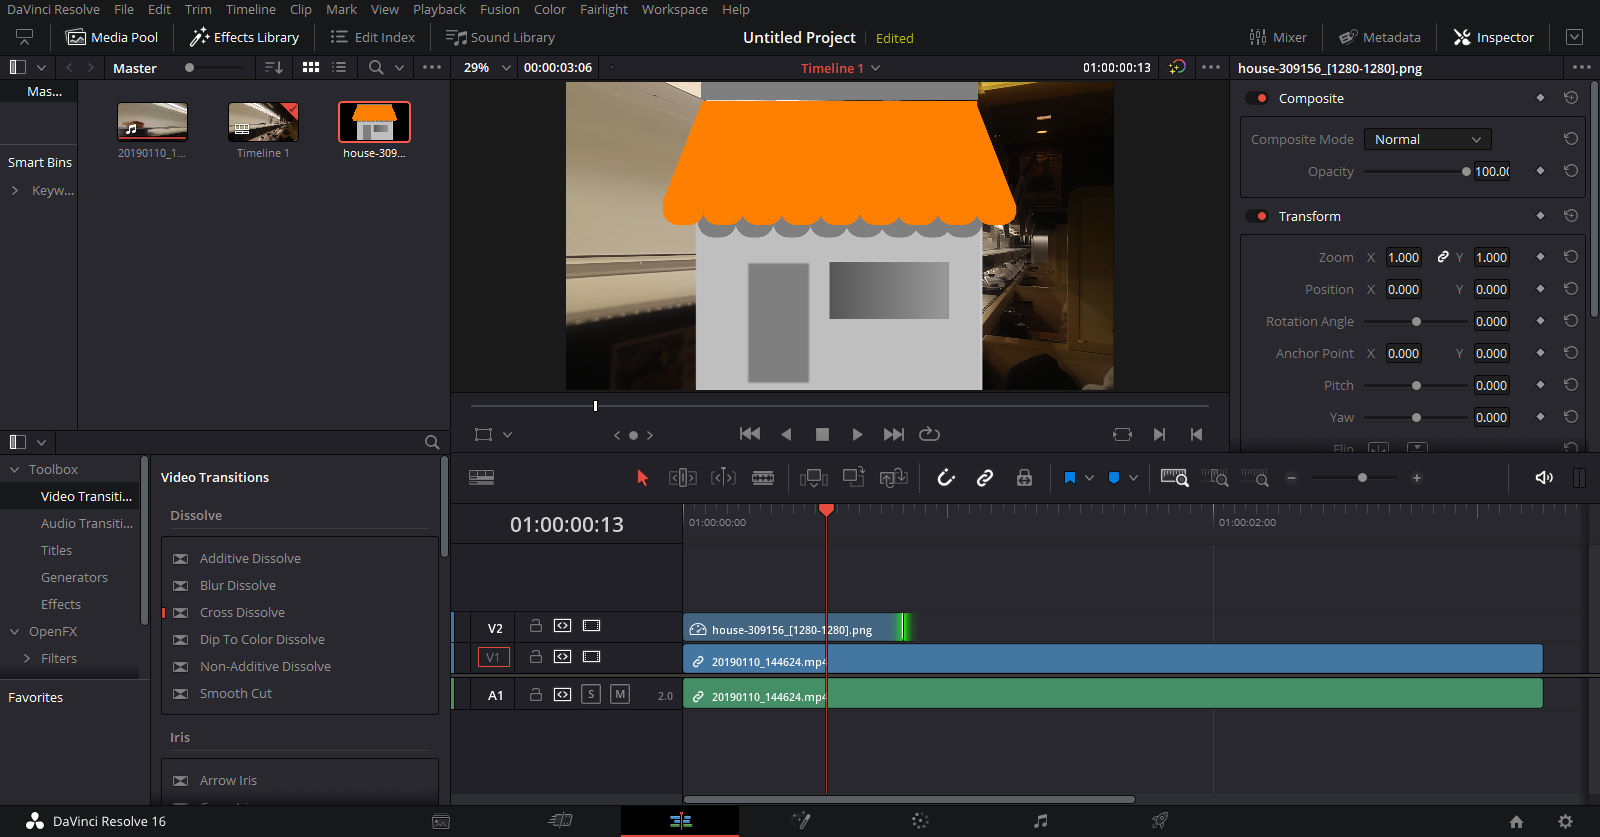Viewport: 1600px width, 837px height.
Task: Mute track A1 with M button
Action: pyautogui.click(x=620, y=694)
